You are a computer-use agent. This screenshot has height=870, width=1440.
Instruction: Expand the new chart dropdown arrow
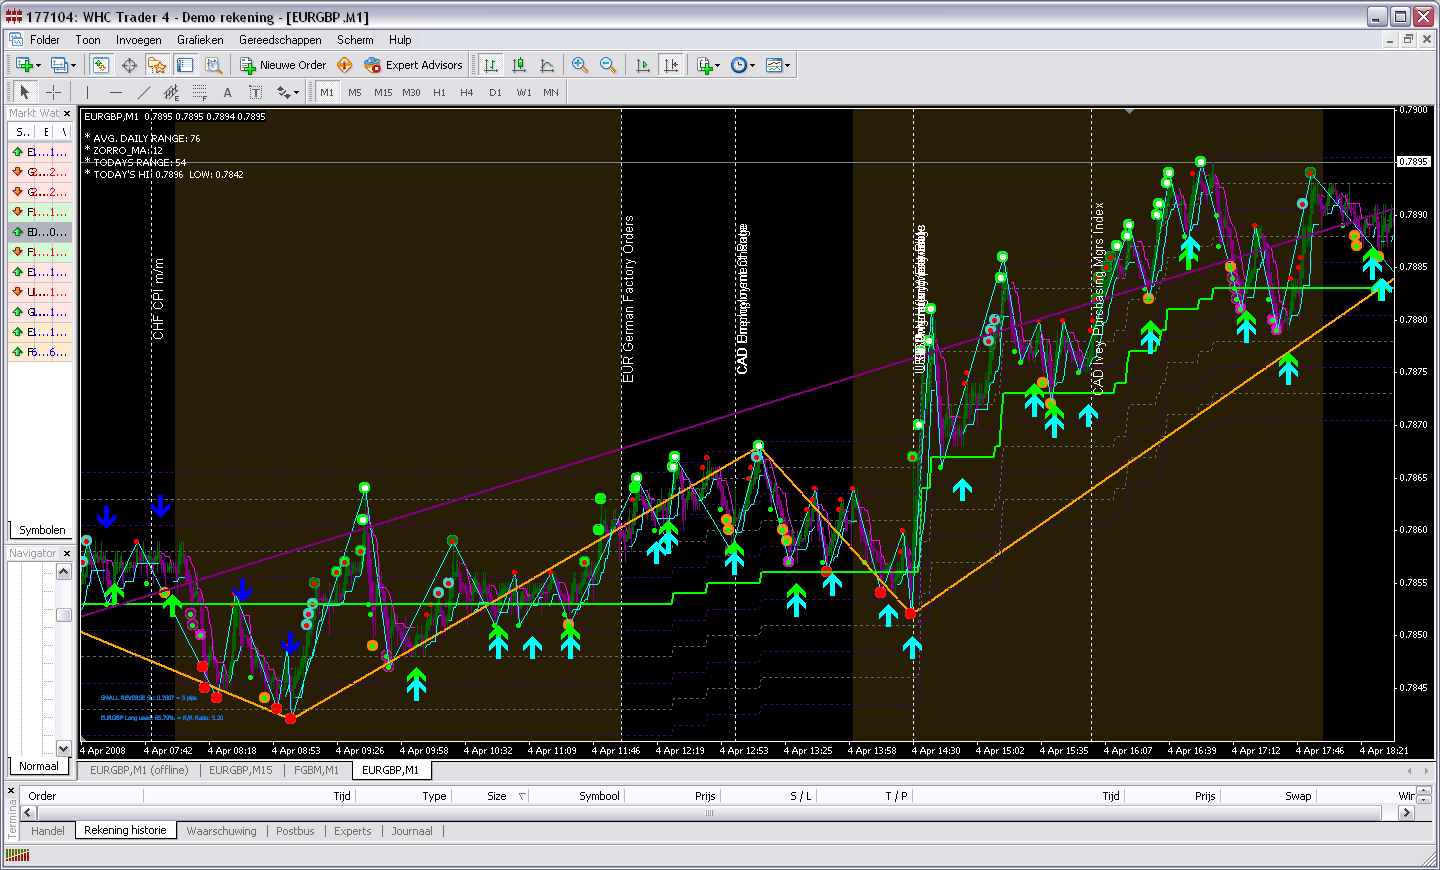[39, 65]
